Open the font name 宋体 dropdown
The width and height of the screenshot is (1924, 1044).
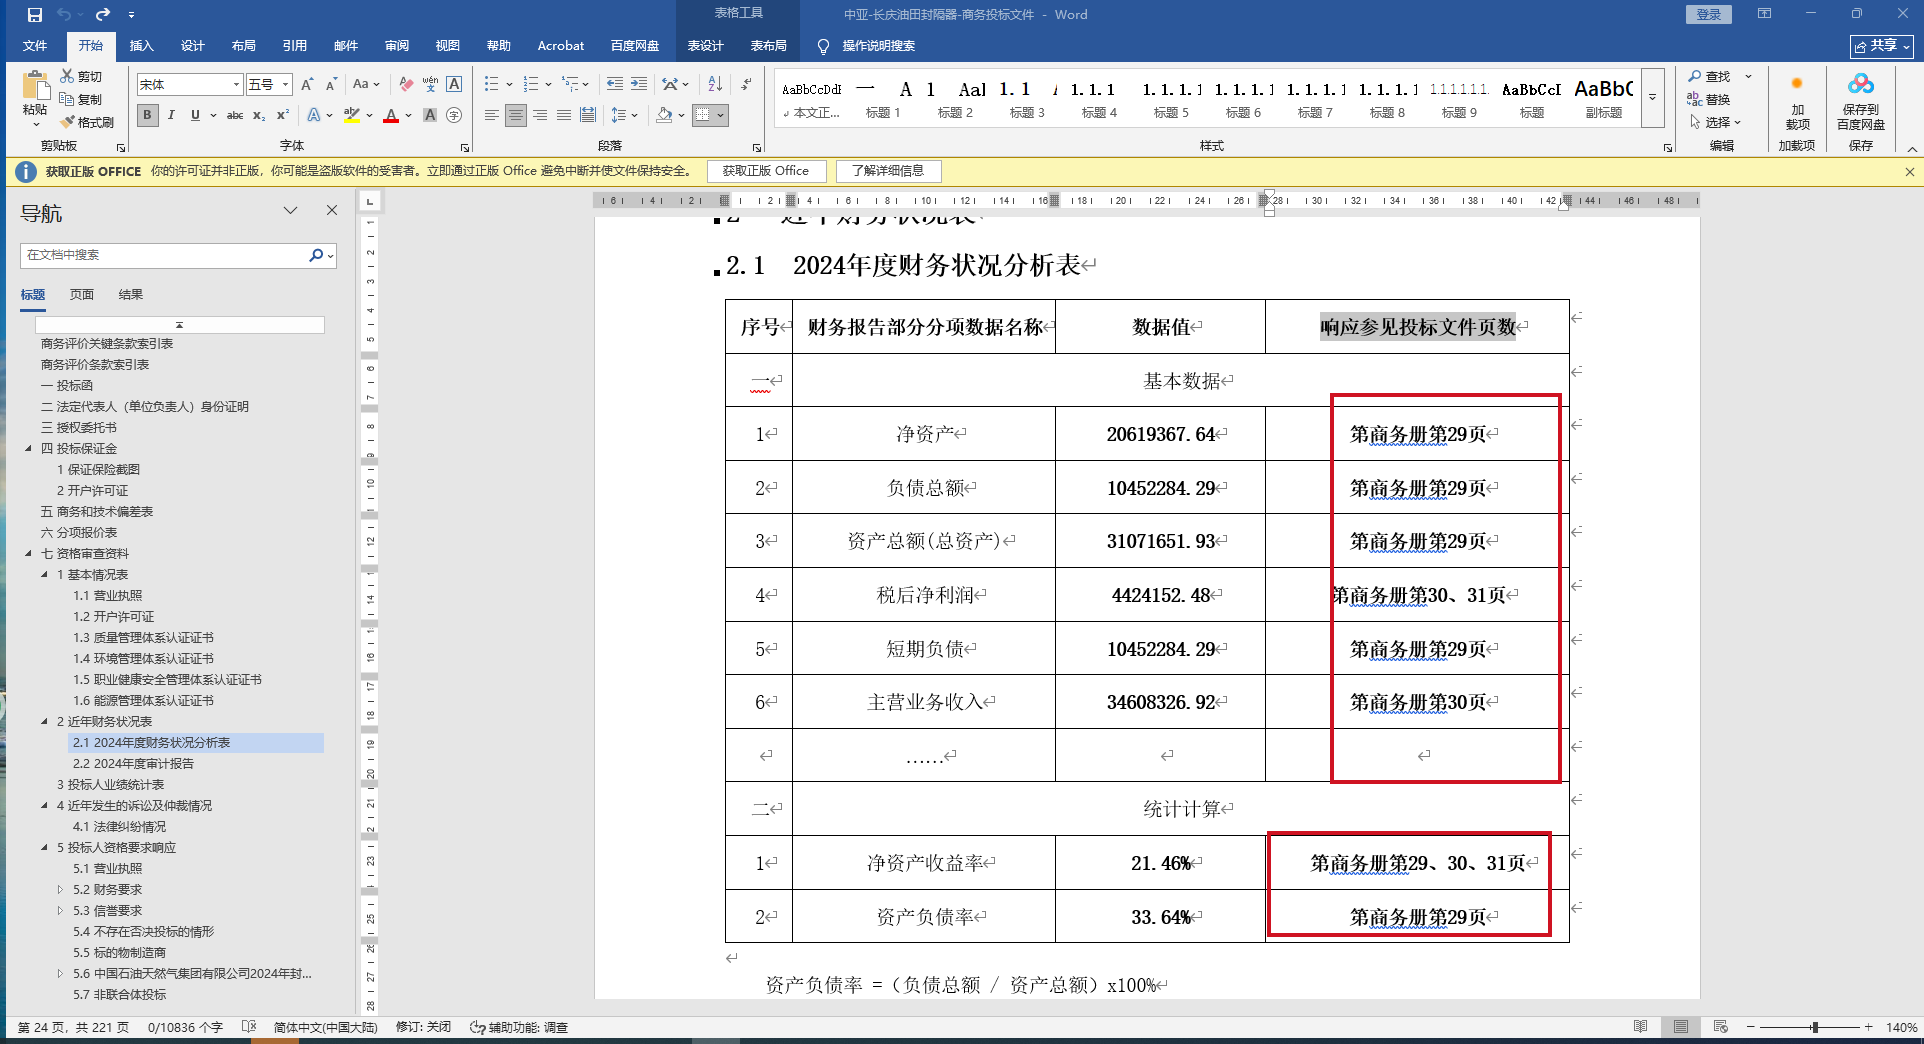[236, 85]
